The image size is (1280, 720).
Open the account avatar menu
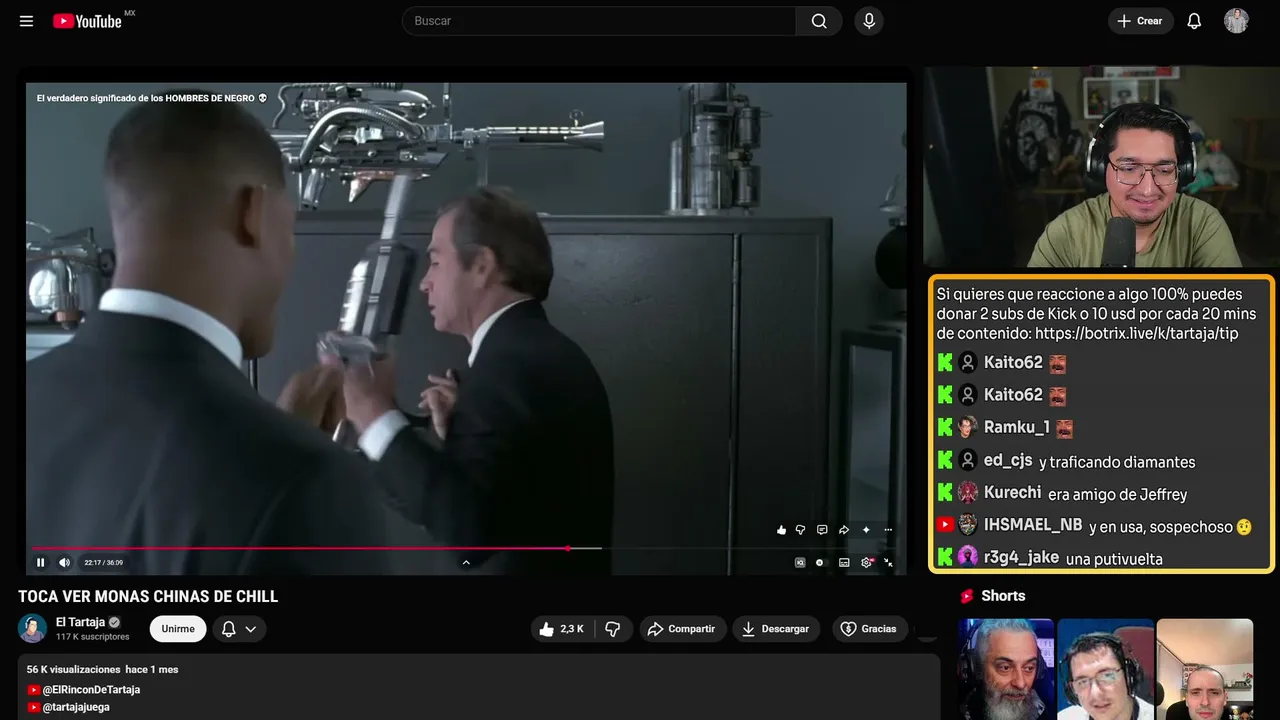pos(1236,21)
